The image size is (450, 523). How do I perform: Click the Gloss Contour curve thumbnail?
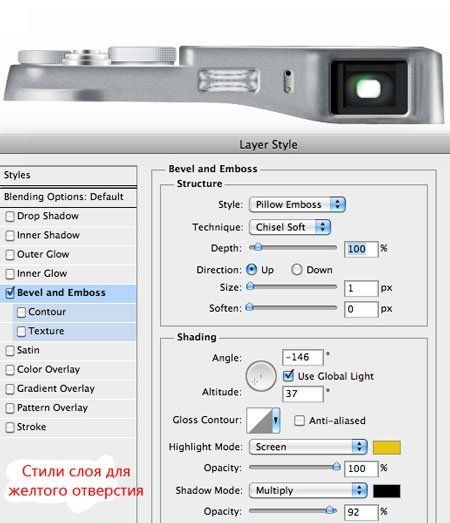point(260,420)
